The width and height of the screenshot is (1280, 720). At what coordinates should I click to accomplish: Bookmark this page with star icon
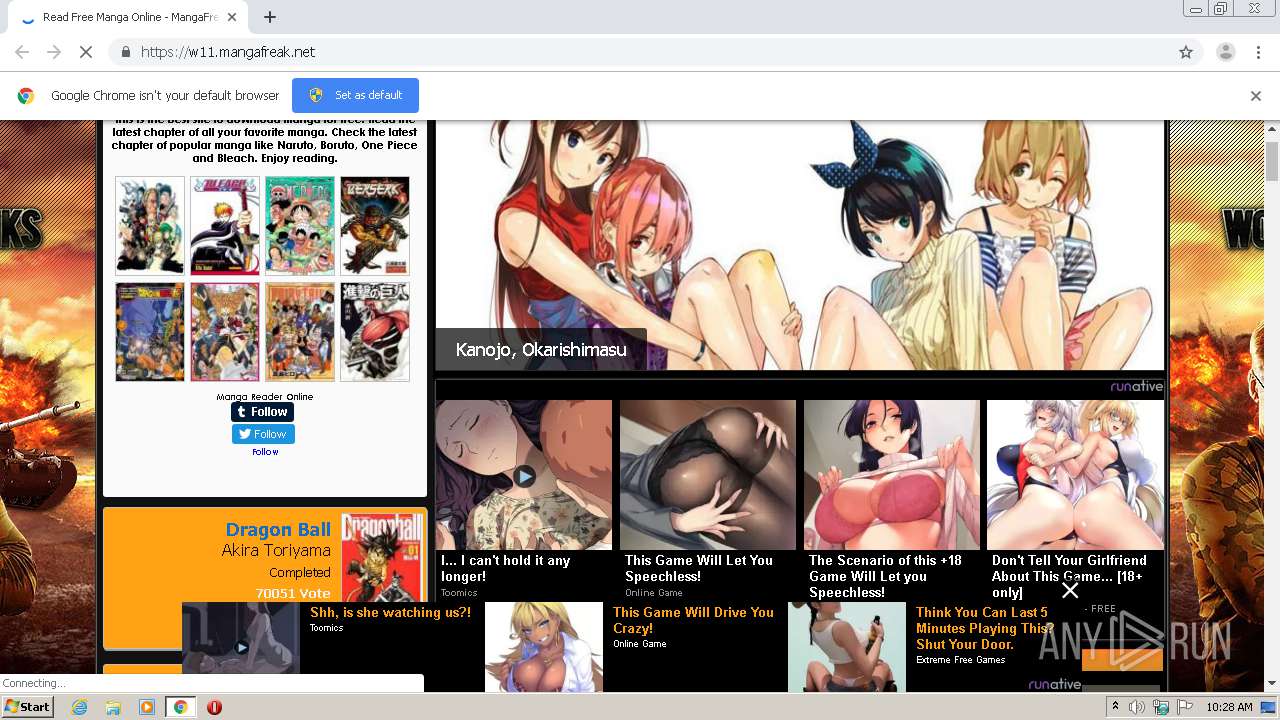[1186, 52]
